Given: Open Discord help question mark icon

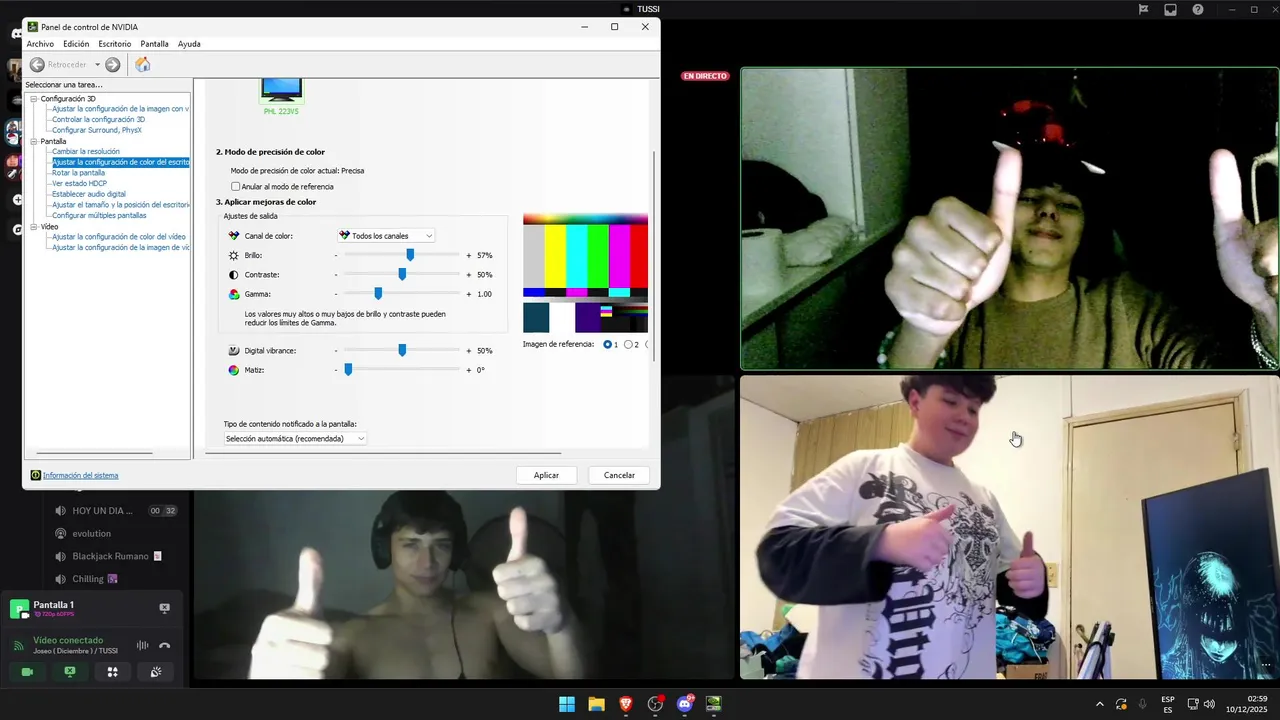Looking at the screenshot, I should pyautogui.click(x=1198, y=10).
